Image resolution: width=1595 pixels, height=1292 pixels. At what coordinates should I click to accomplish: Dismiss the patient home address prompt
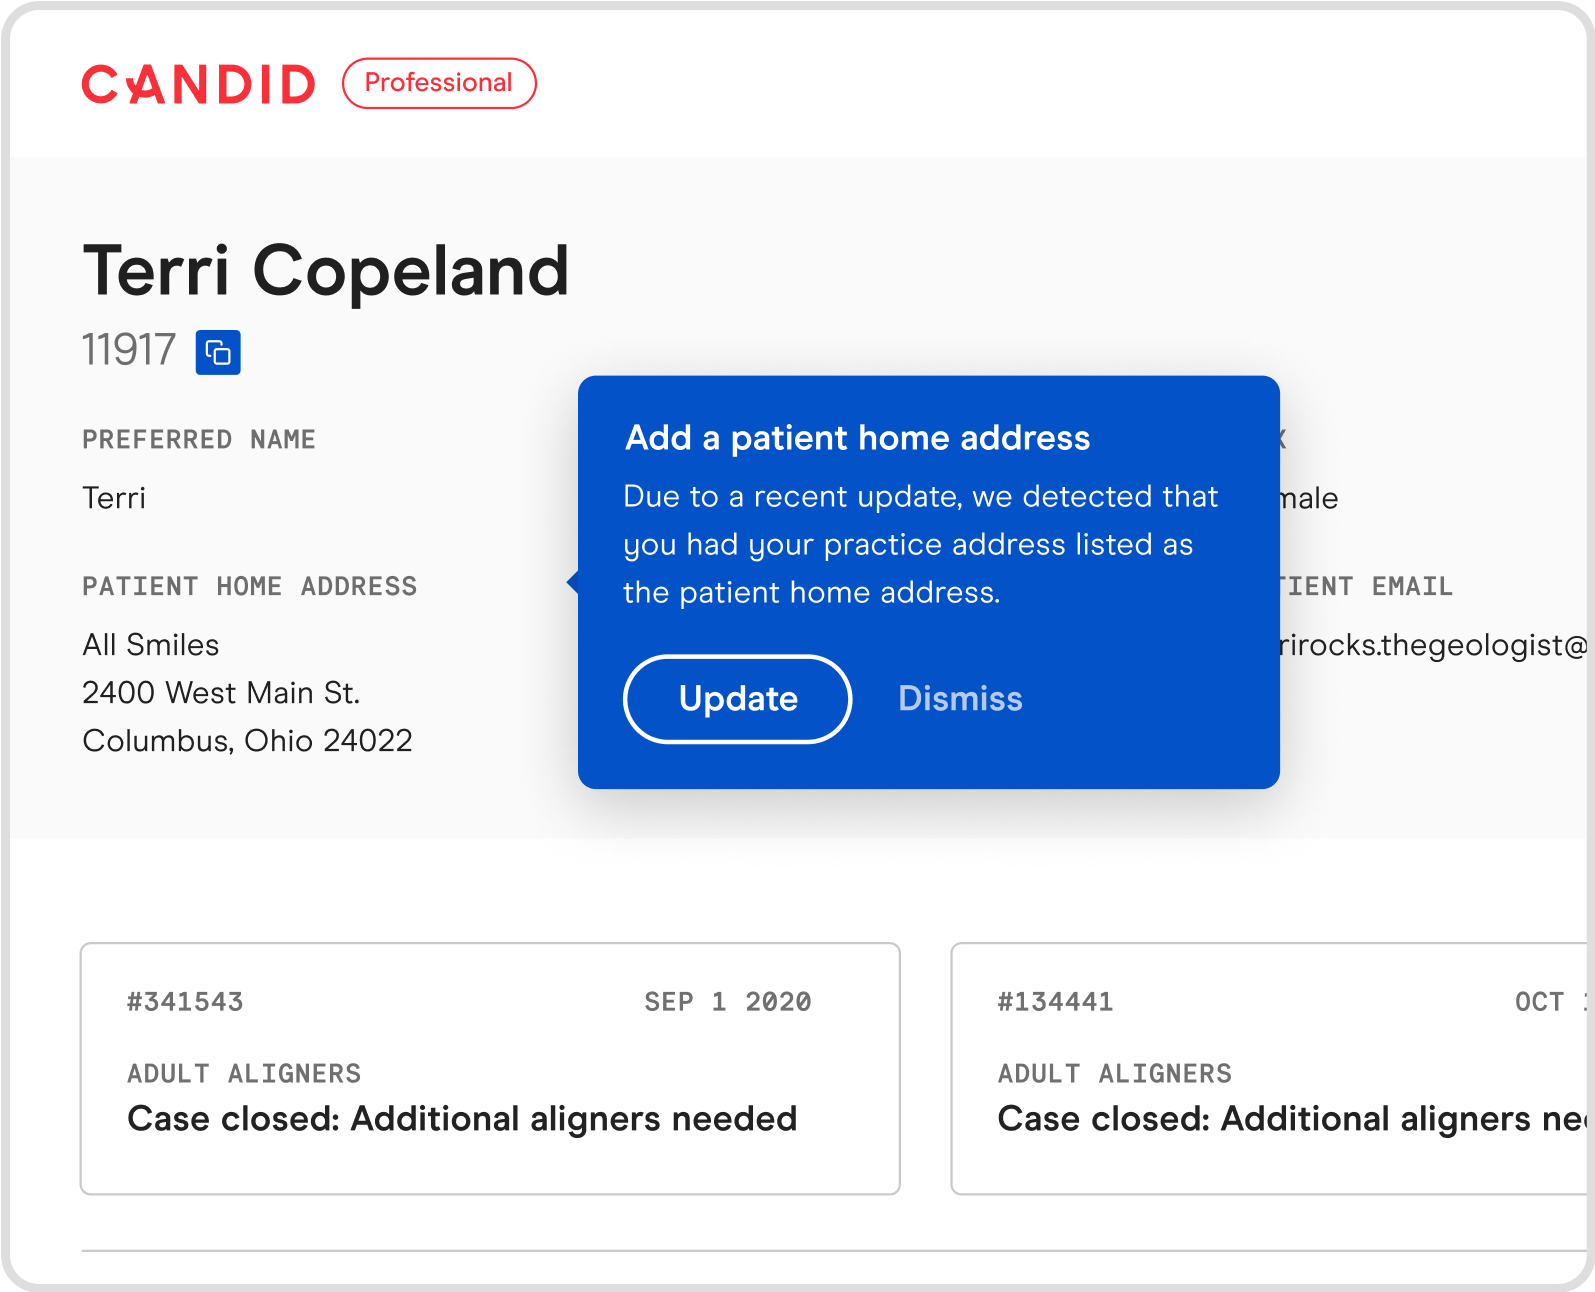[960, 699]
